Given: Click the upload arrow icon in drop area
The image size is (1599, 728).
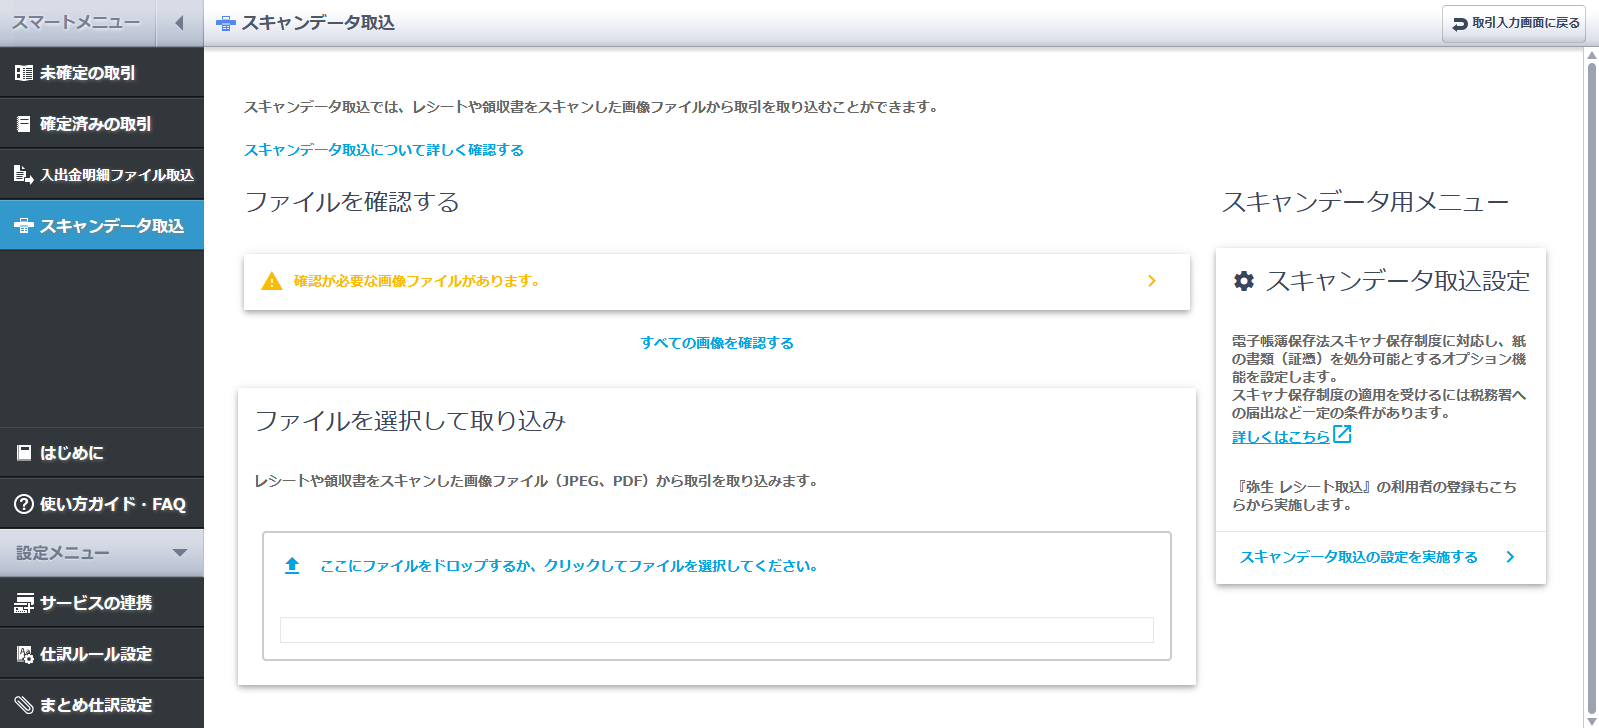Looking at the screenshot, I should pos(292,566).
